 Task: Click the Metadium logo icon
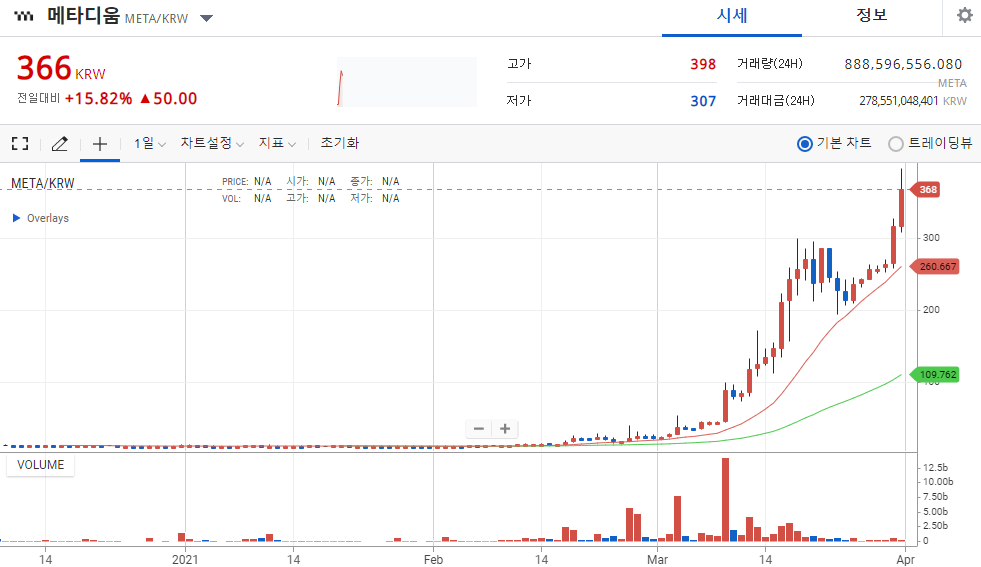(24, 16)
